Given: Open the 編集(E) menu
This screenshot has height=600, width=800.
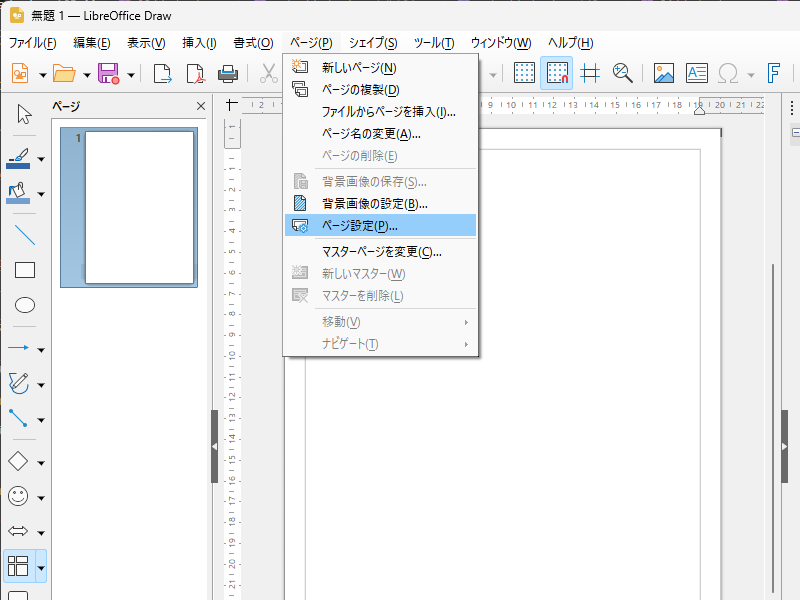Looking at the screenshot, I should (92, 43).
